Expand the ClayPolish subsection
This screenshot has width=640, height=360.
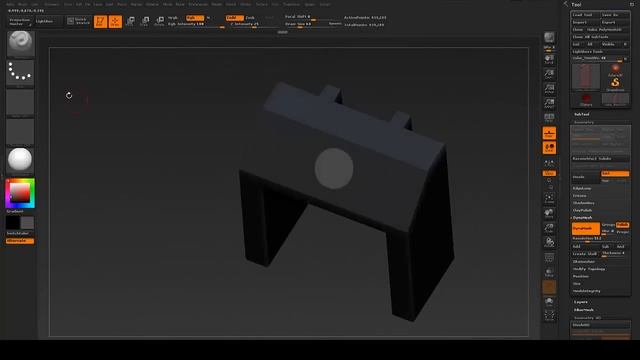(582, 210)
